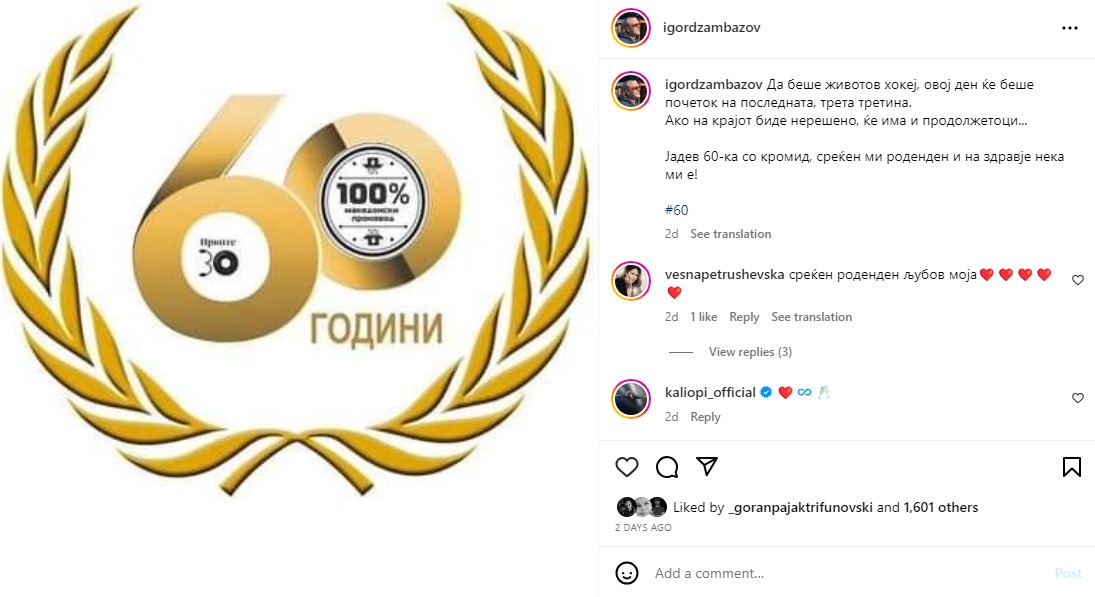Like vesnapetrushevska's comment heart
Screen dimensions: 1095x597
[x=1078, y=280]
